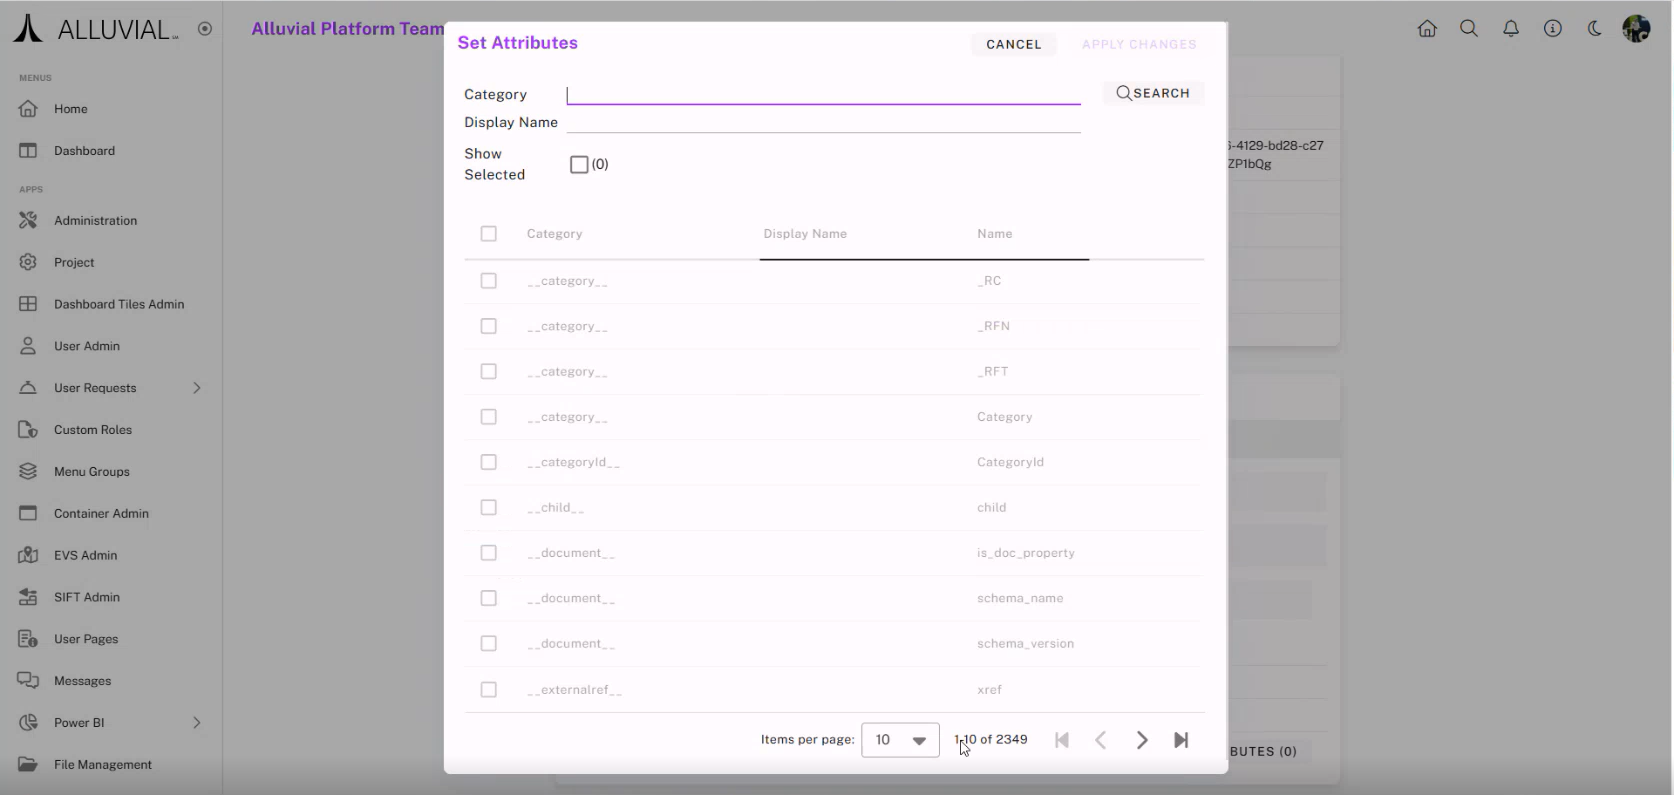Open Dashboard Tiles Admin menu item
This screenshot has width=1674, height=795.
(118, 304)
